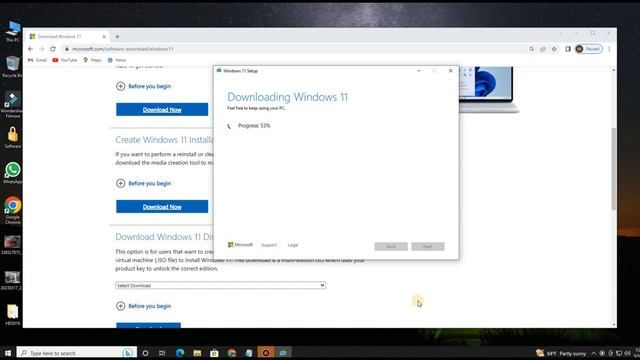Select the desktop image thumbnail above HD2018
Viewport: 640px width, 360px height.
pos(12,280)
